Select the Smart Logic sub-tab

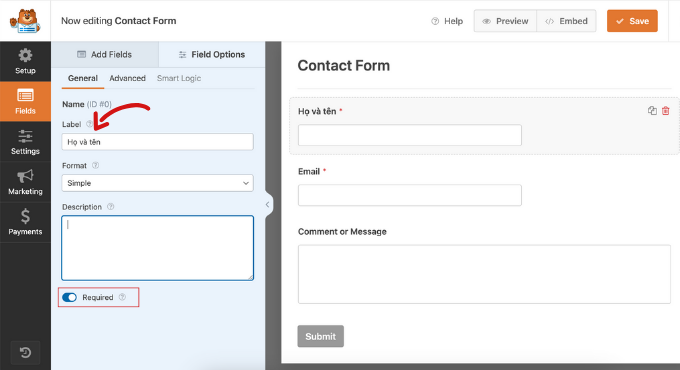(179, 79)
